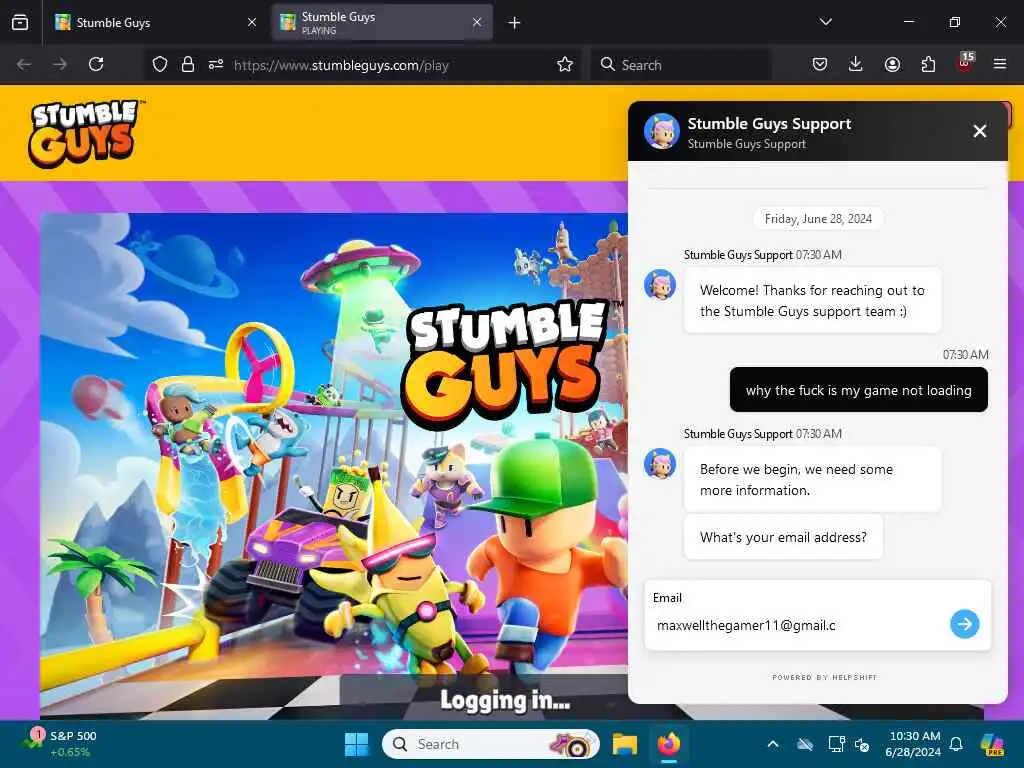The height and width of the screenshot is (768, 1024).
Task: Click the Powered by Helpshift text
Action: (824, 677)
